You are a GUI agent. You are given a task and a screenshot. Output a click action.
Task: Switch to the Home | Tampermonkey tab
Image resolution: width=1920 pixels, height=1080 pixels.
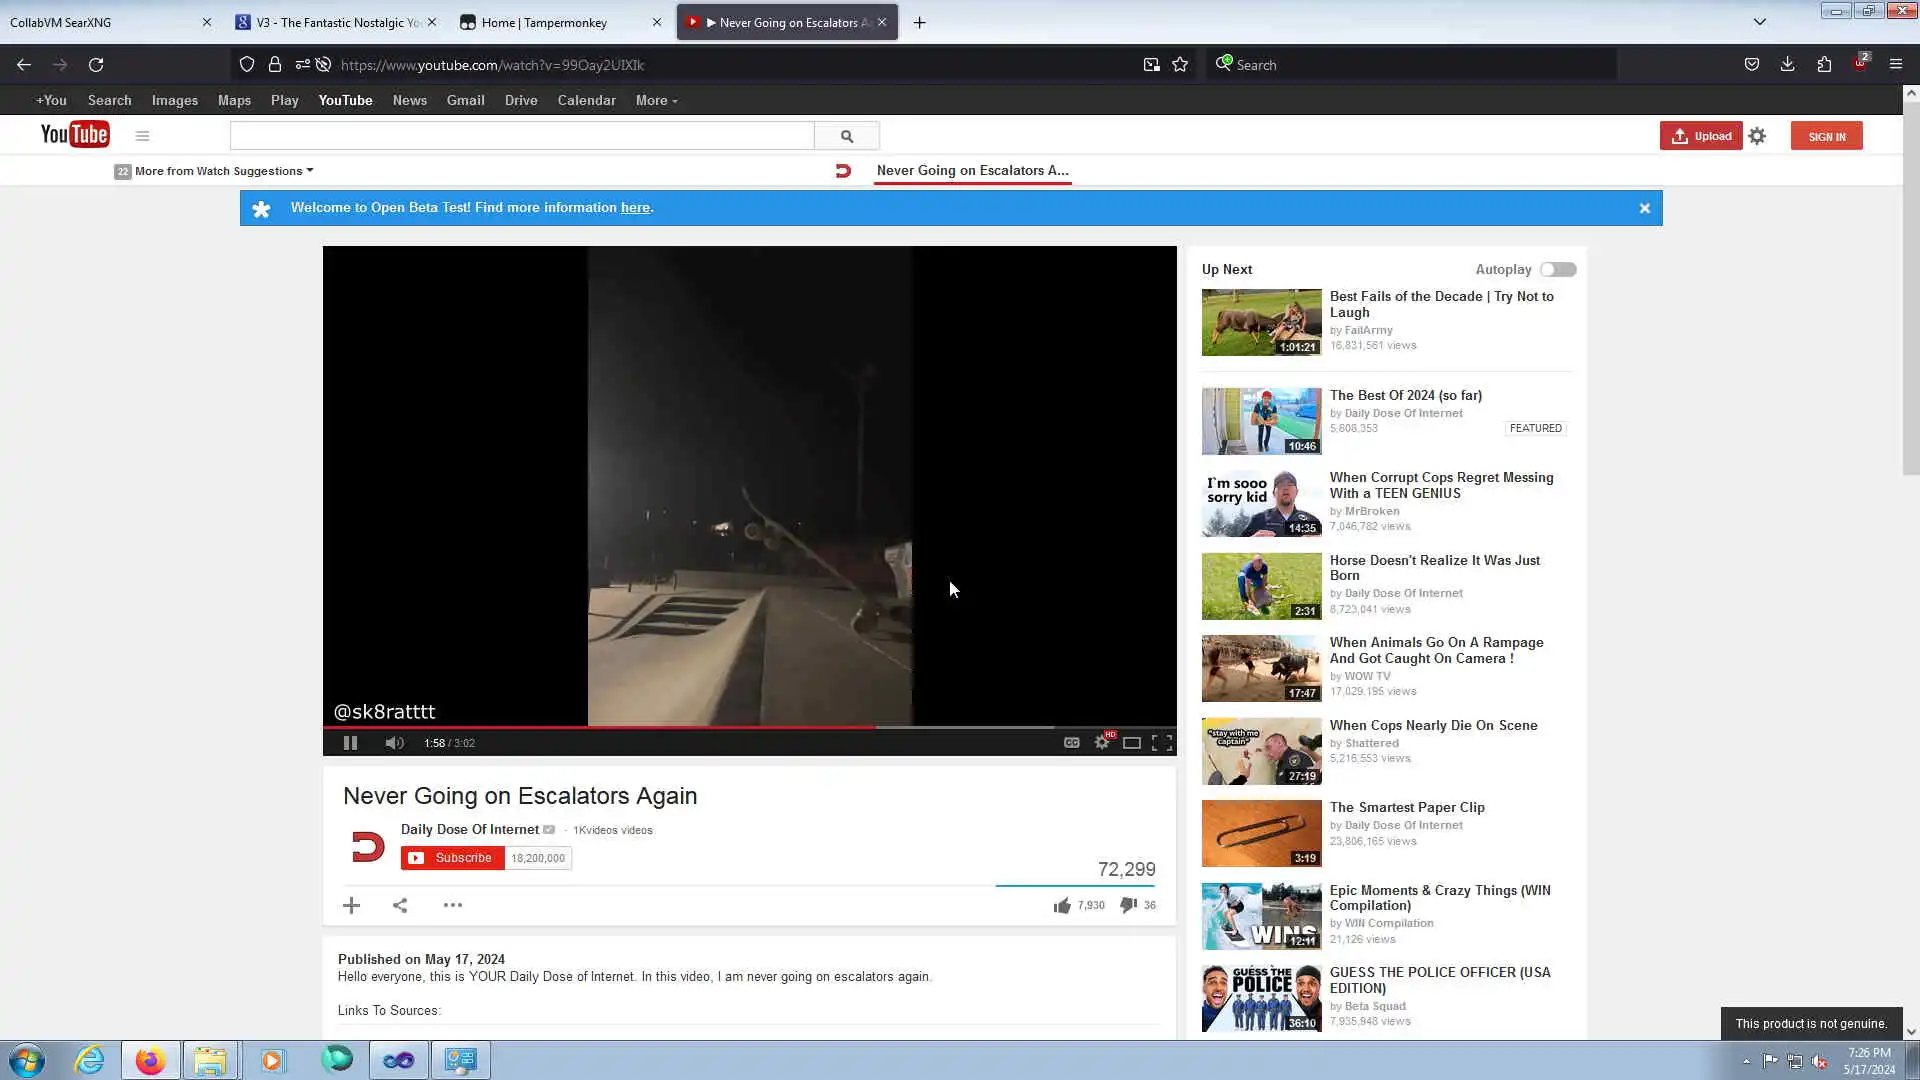(545, 22)
